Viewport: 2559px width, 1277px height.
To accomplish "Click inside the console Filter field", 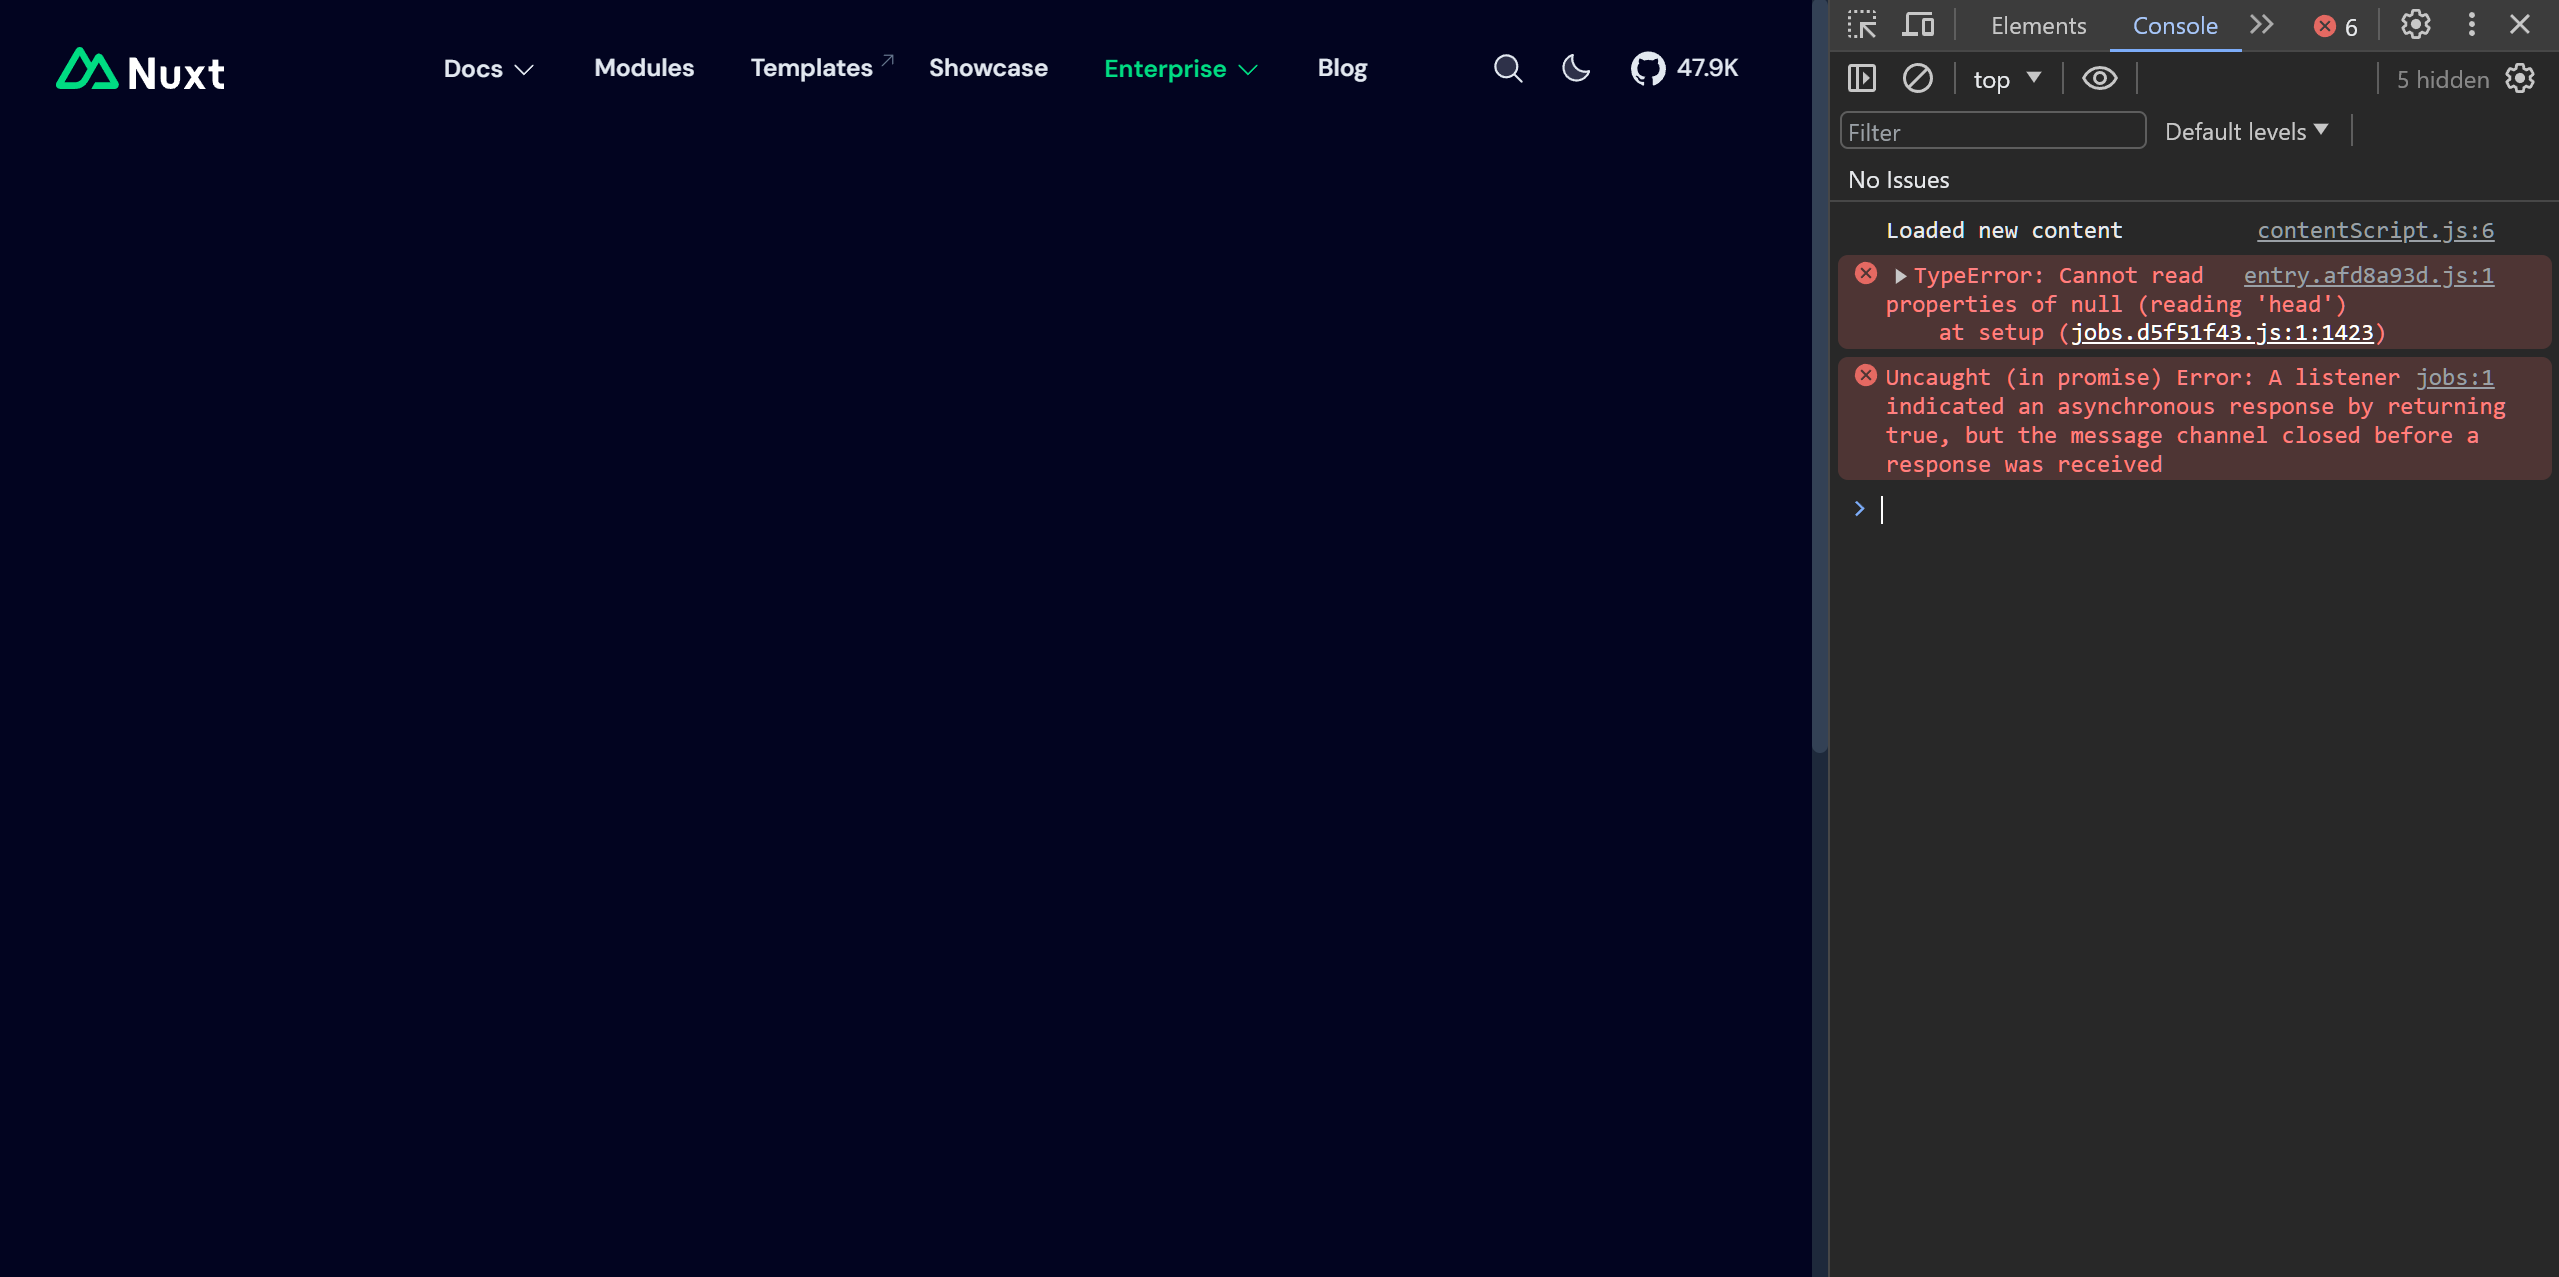I will coord(1991,131).
